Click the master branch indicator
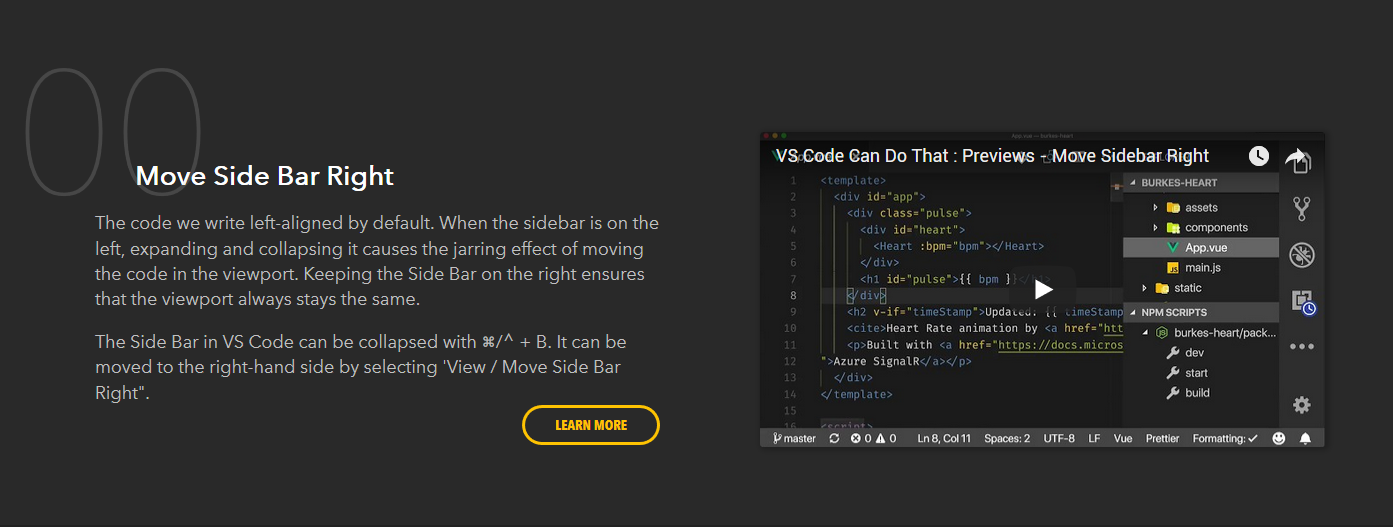 (794, 438)
